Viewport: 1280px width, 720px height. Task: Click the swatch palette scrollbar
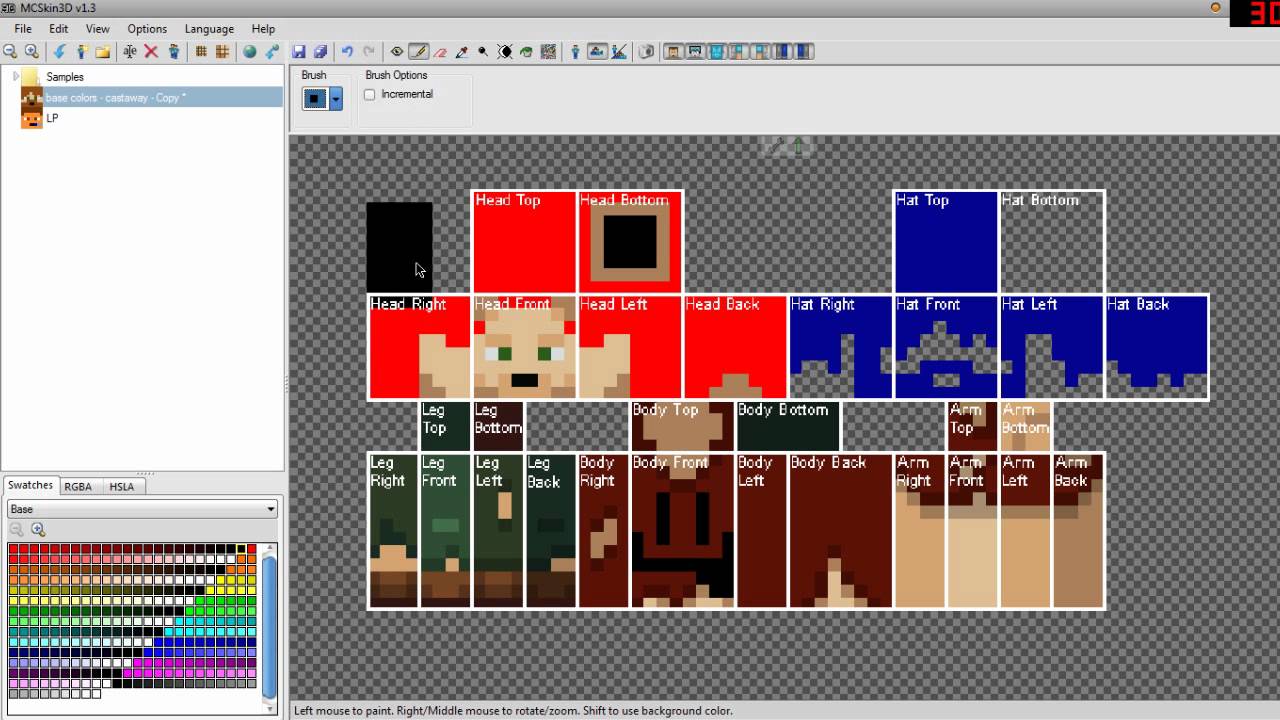tap(269, 627)
